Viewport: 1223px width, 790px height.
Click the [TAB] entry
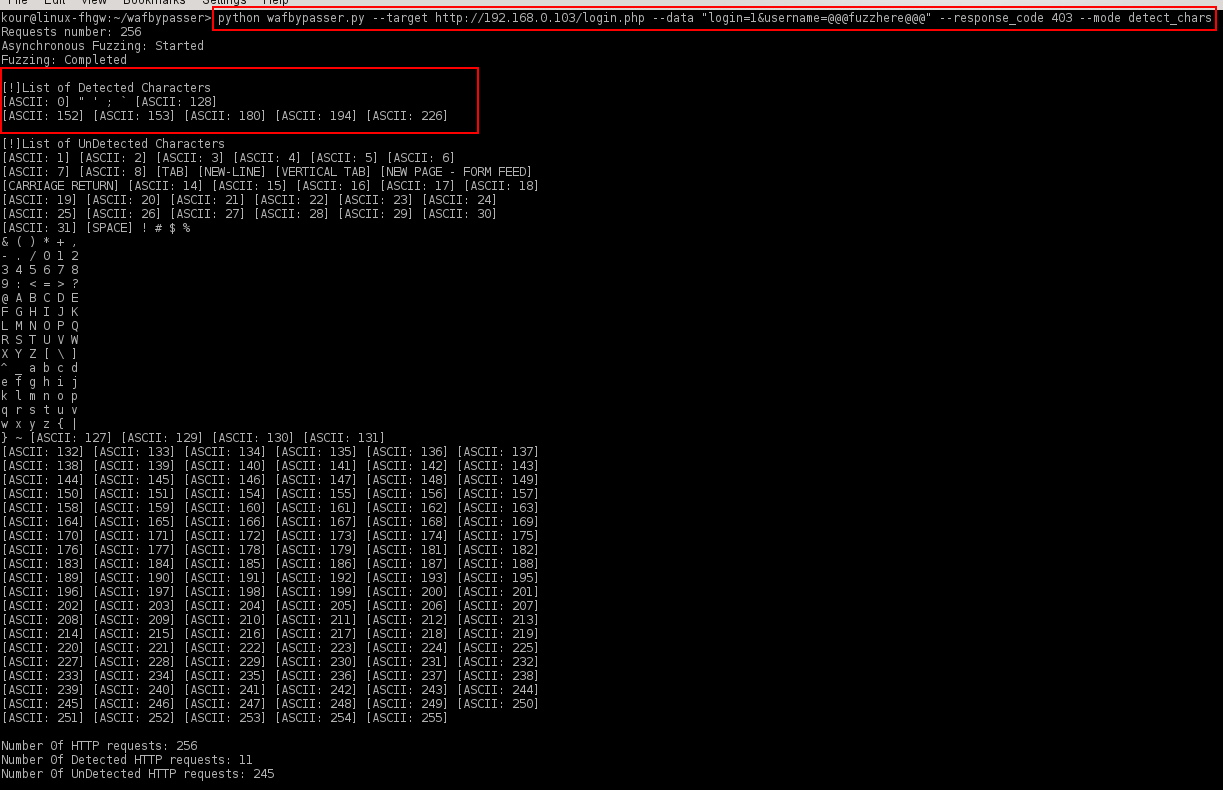point(173,172)
